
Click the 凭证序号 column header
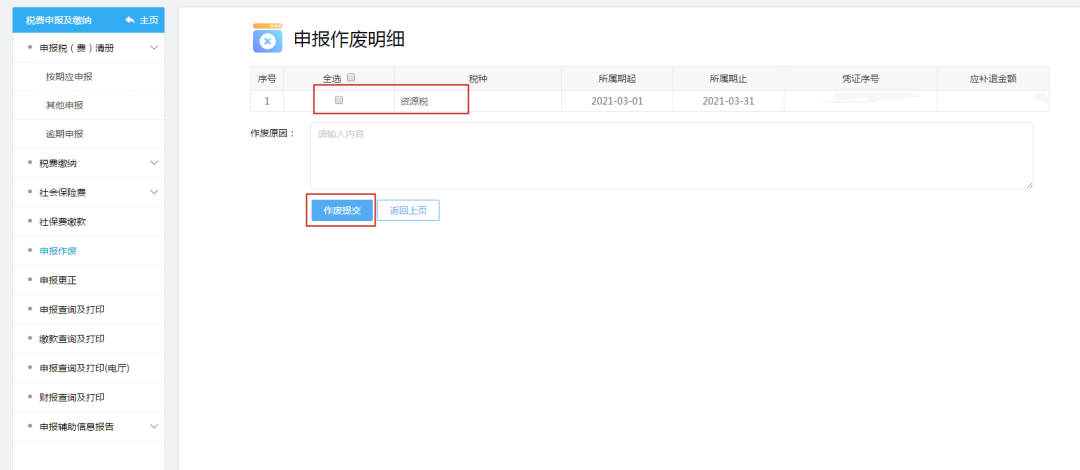click(860, 79)
